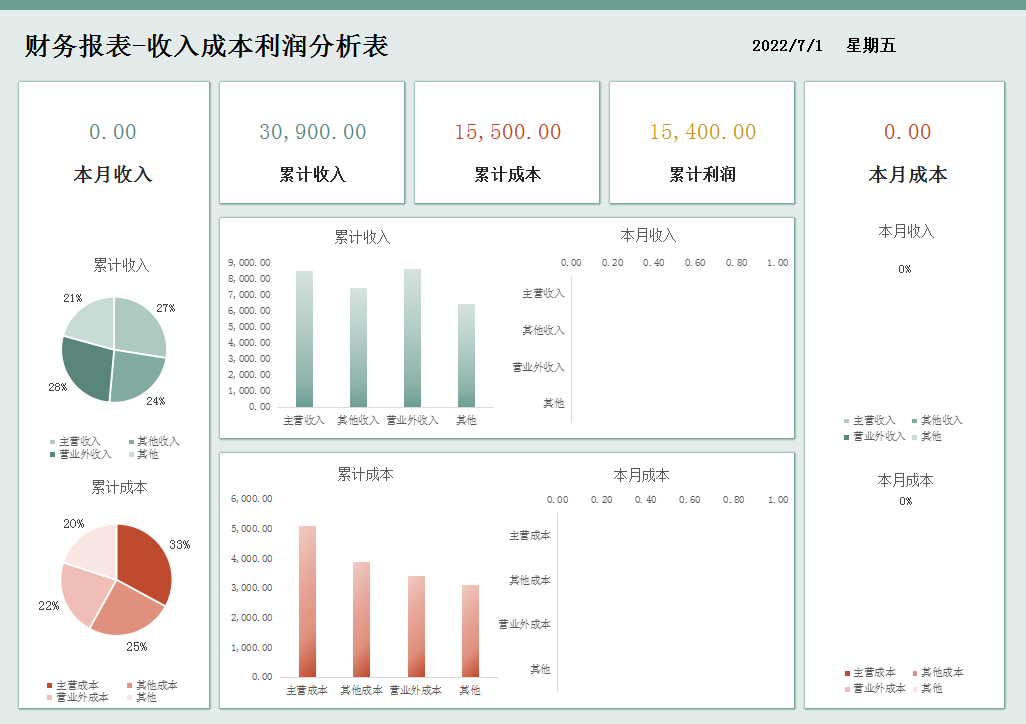This screenshot has height=724, width=1026.
Task: Select the 累计利润 summary card
Action: [701, 142]
